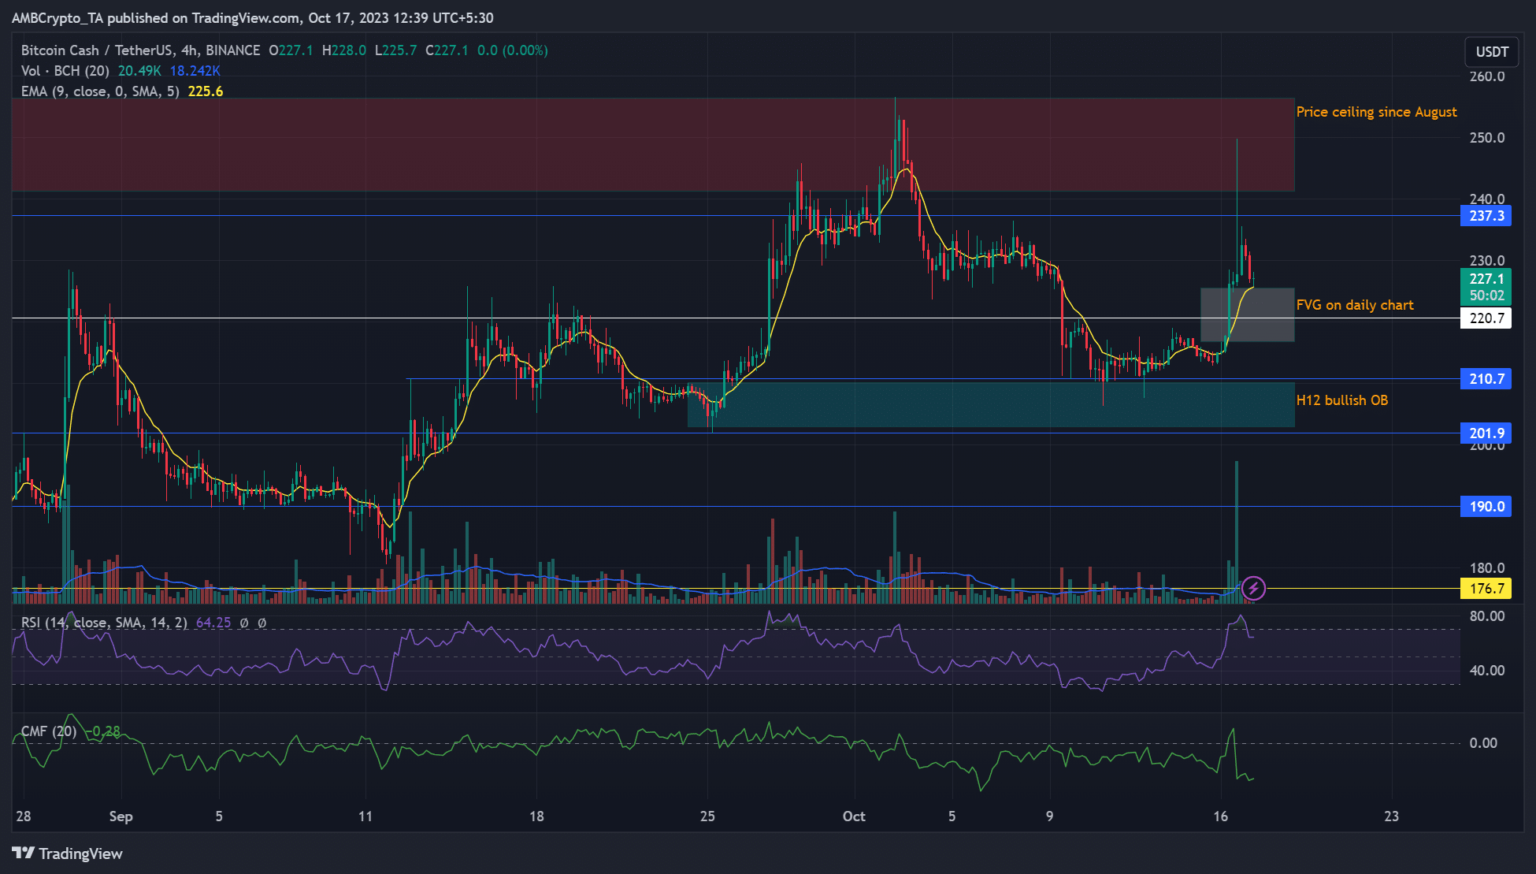Select the yellow 176.7 price tag

(1486, 589)
